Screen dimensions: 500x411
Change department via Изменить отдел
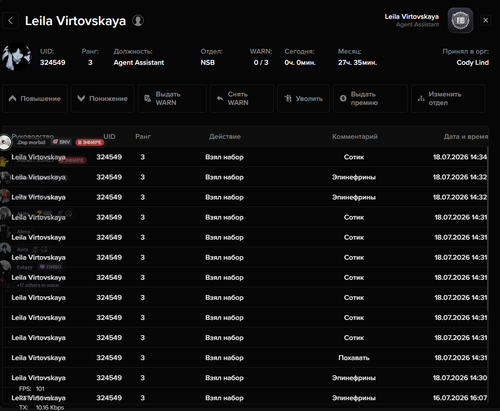coord(448,99)
